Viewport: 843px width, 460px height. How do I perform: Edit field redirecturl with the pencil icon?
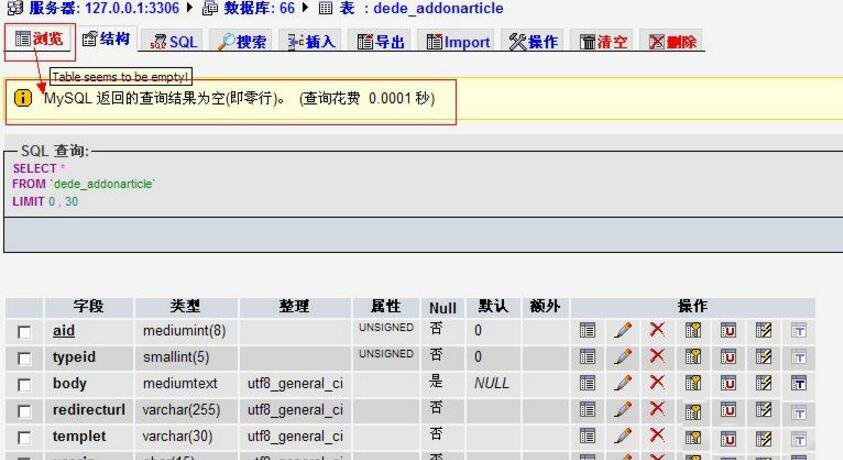[623, 409]
